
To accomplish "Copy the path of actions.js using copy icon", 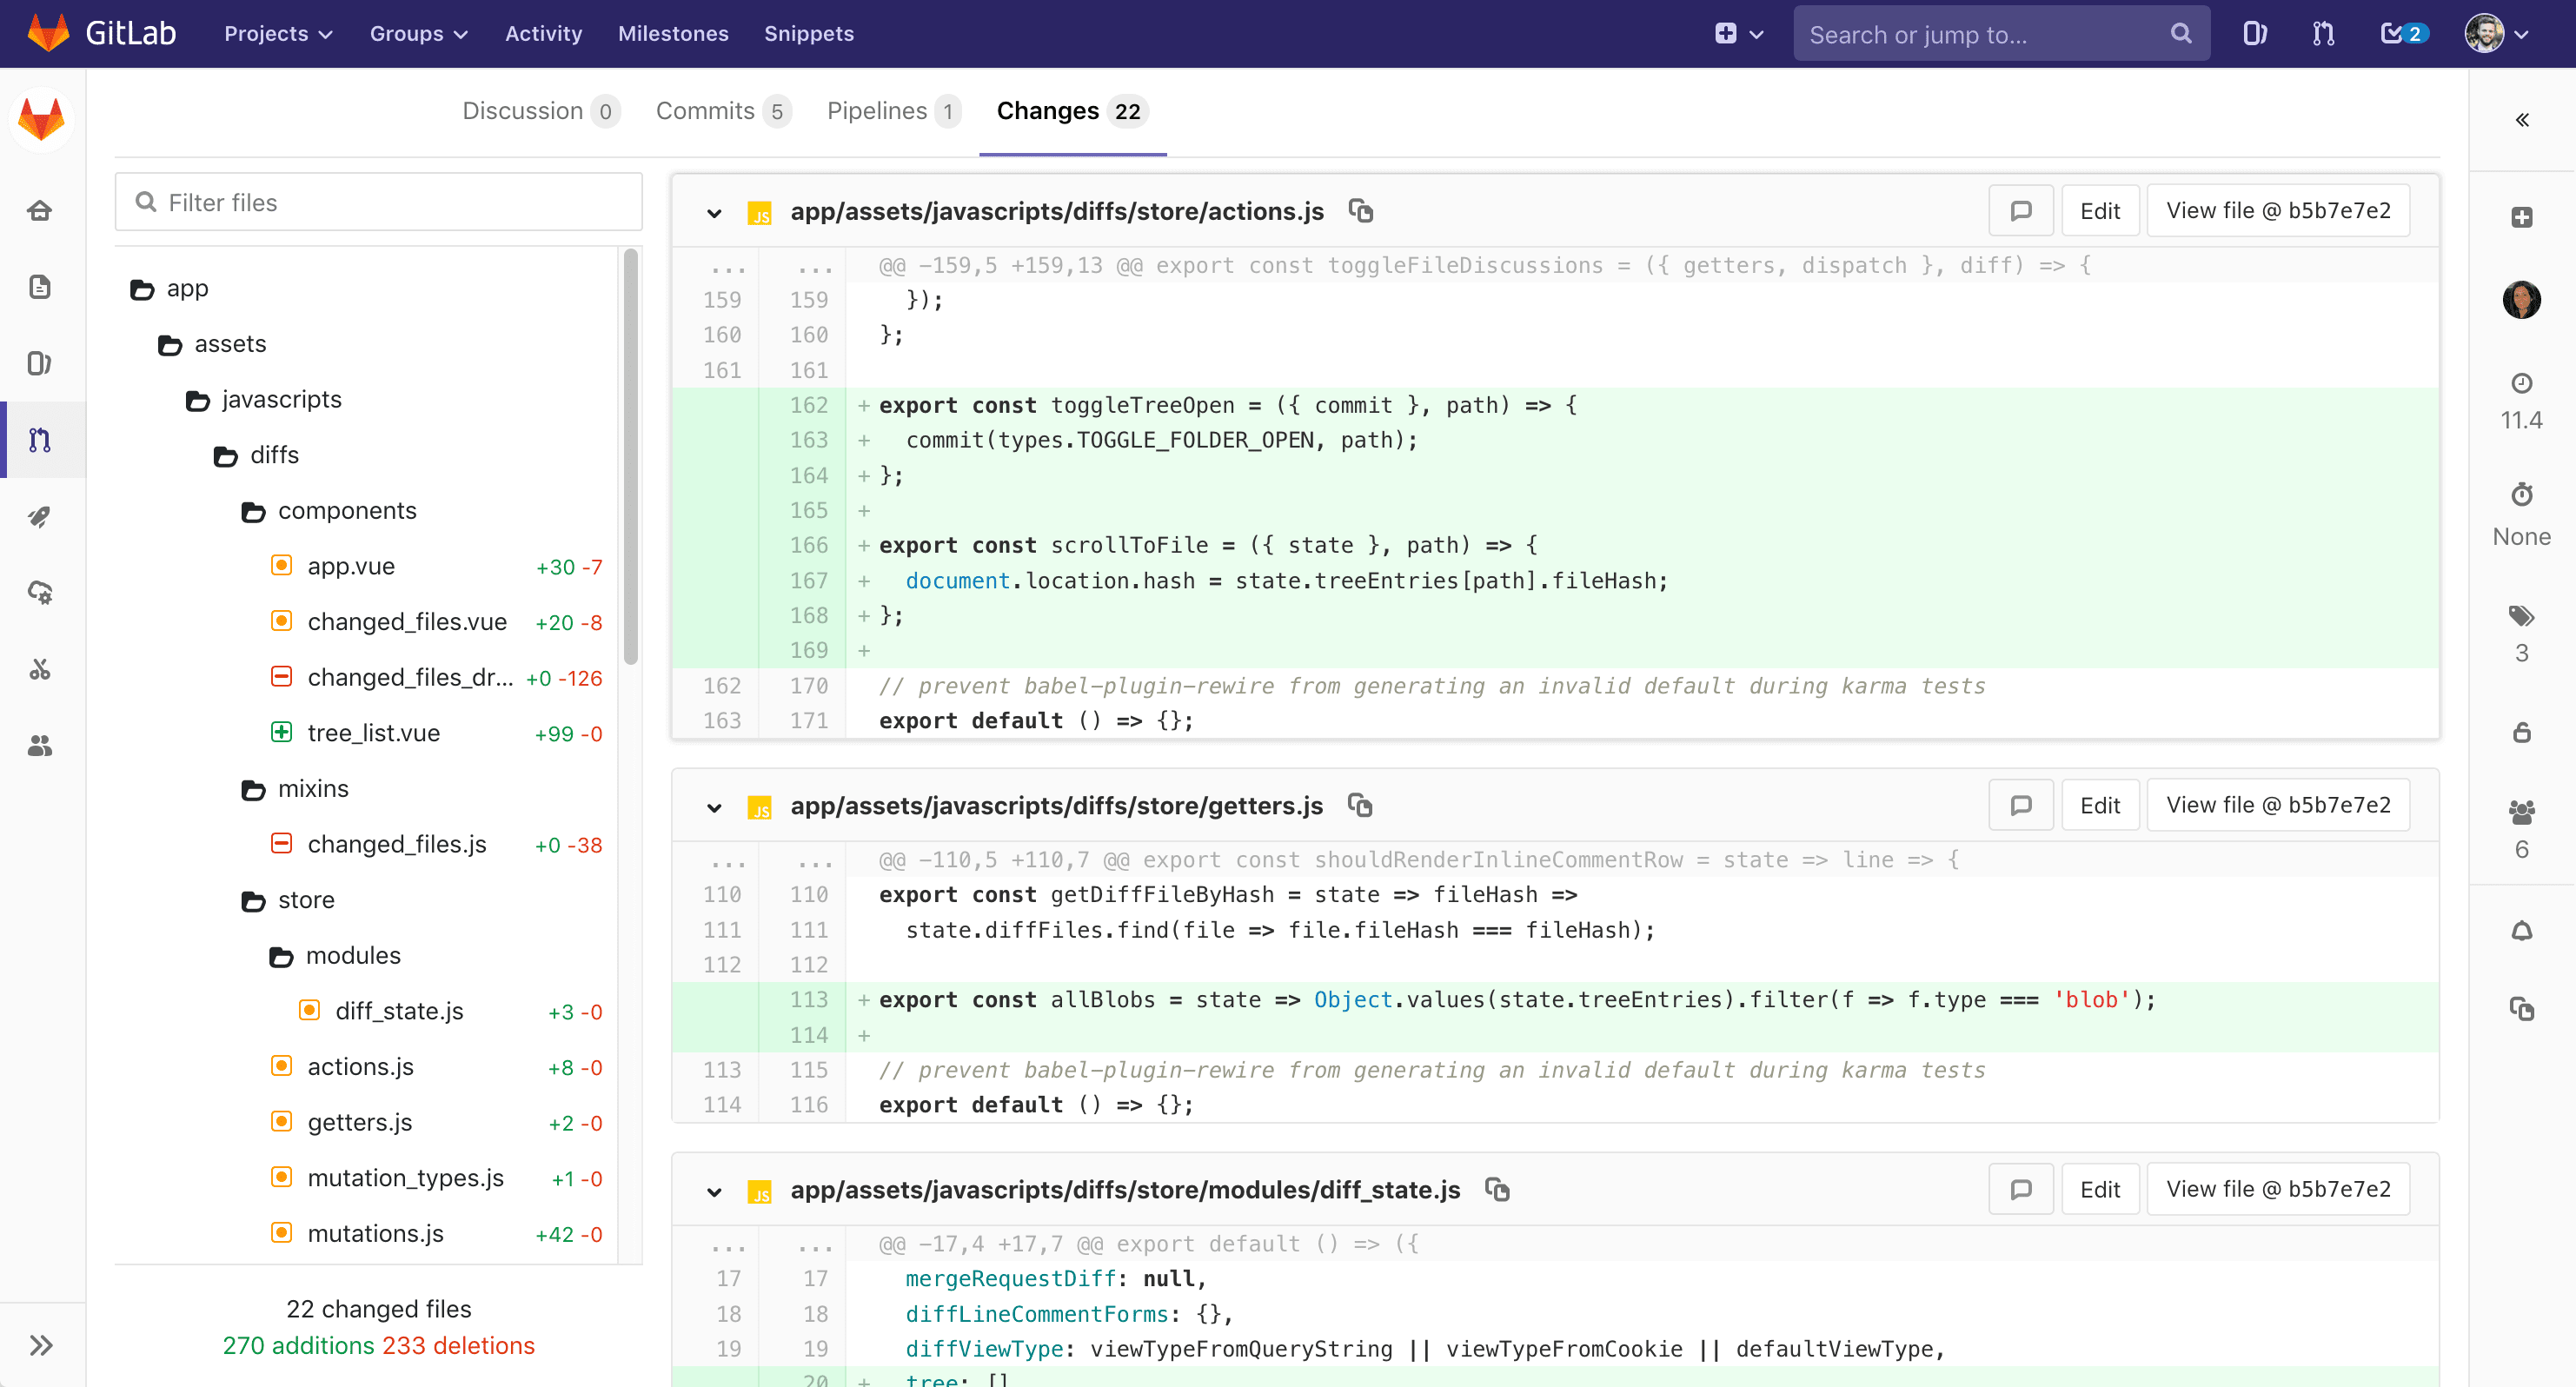I will 1362,211.
